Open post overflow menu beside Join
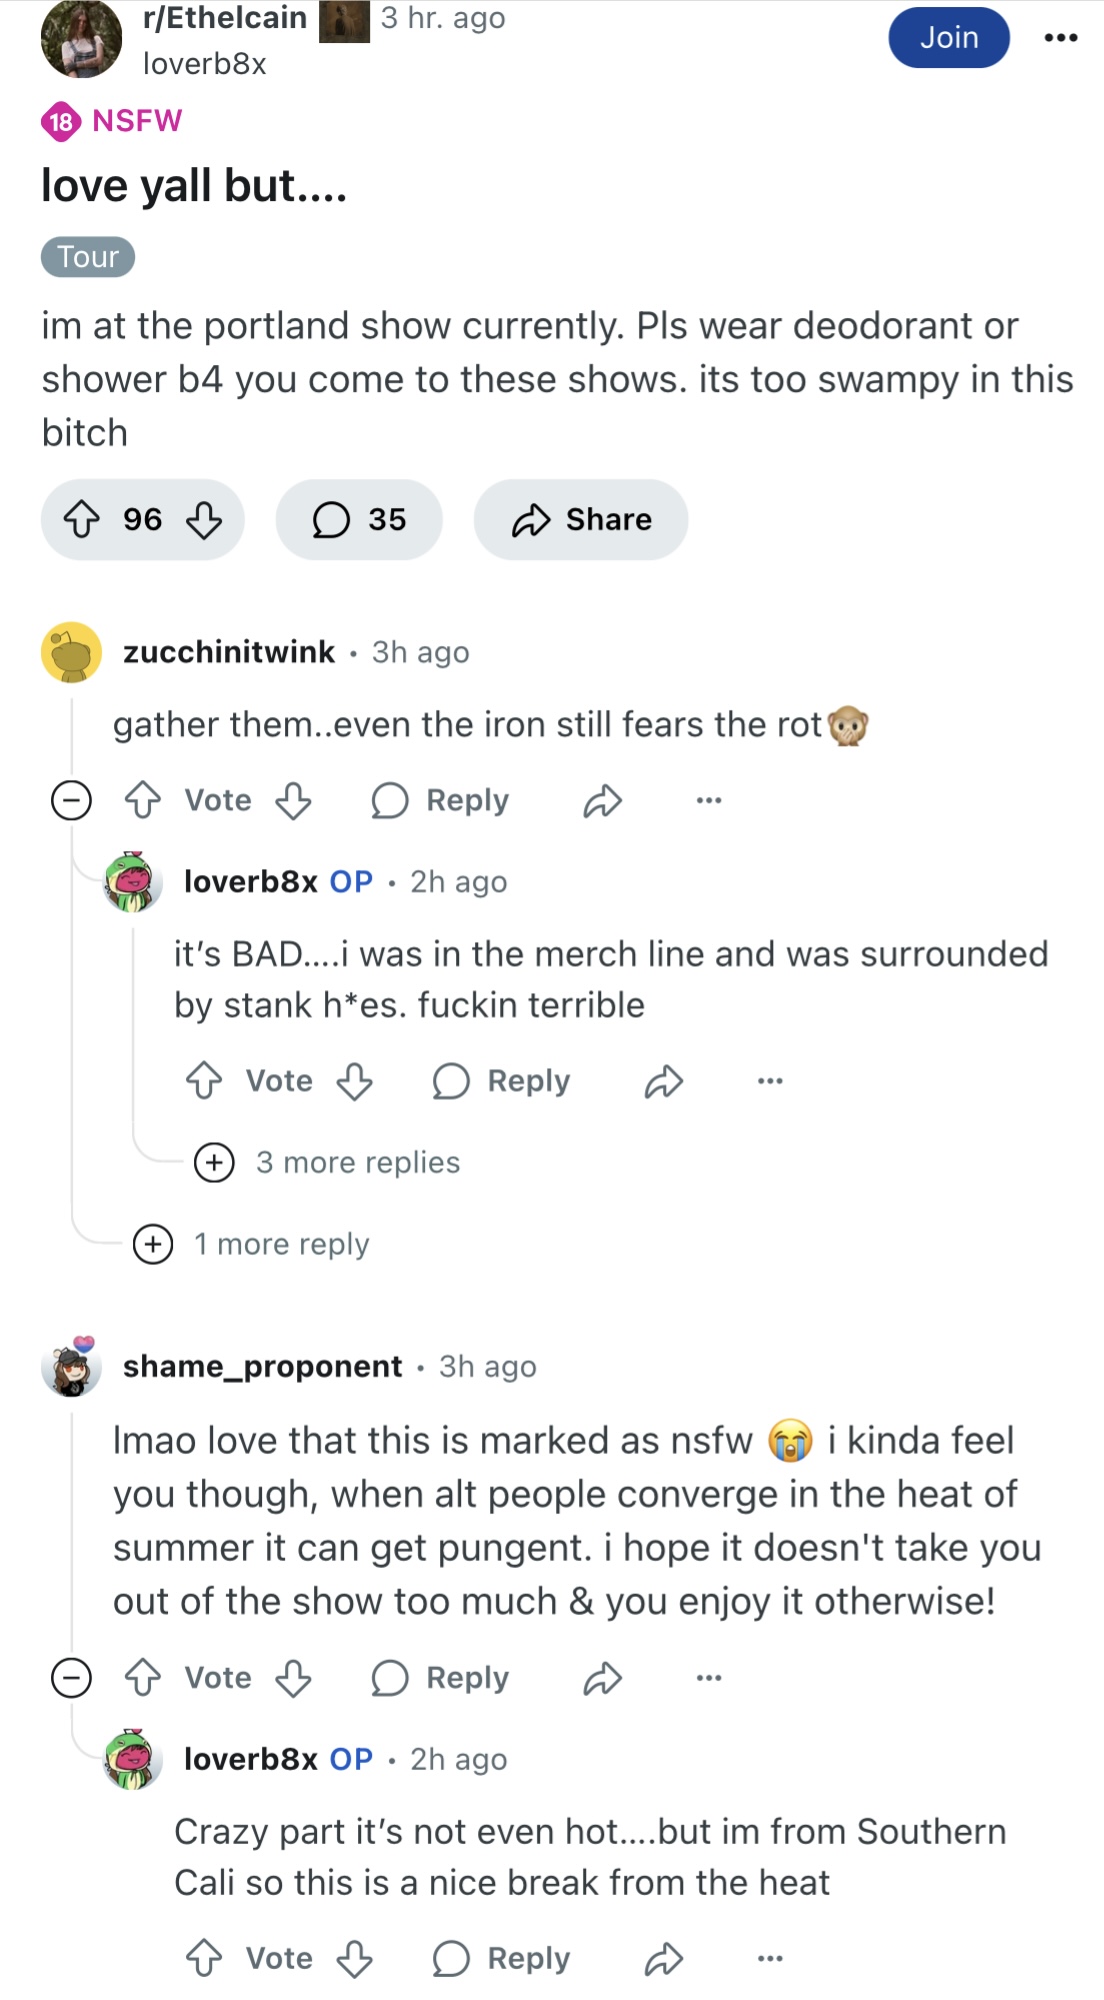1104x2000 pixels. (1060, 38)
